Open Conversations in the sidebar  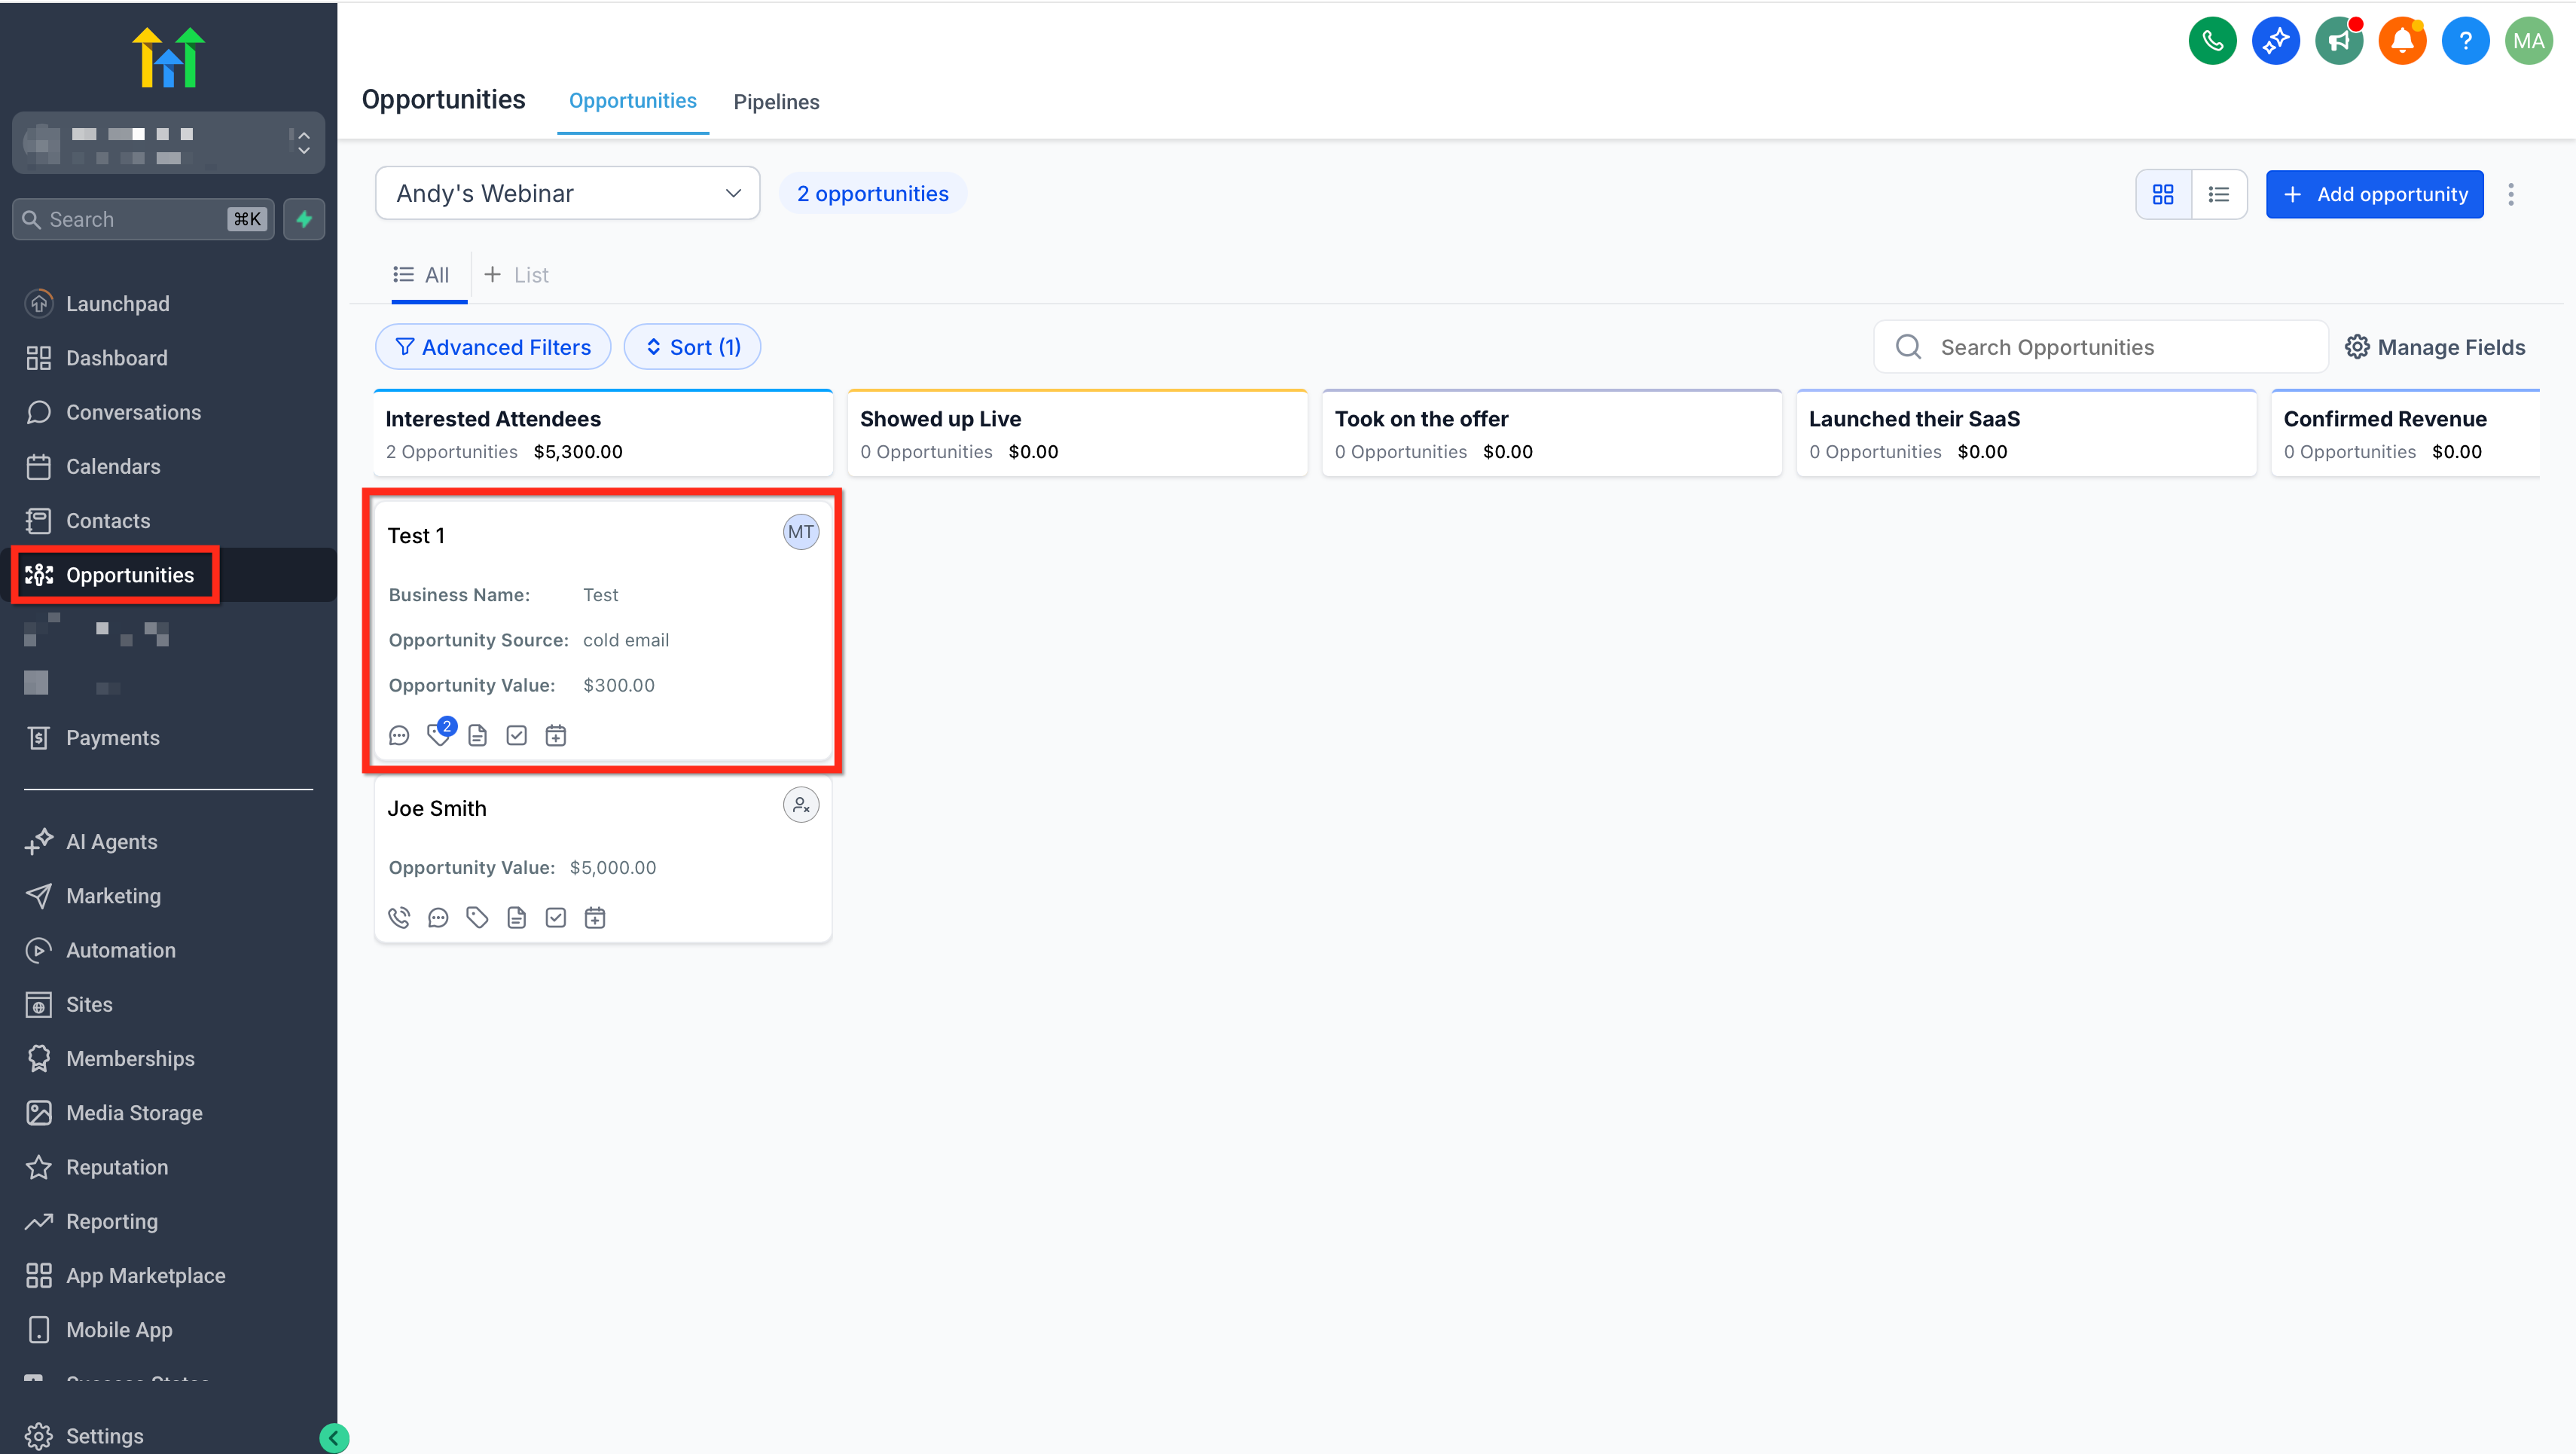133,412
